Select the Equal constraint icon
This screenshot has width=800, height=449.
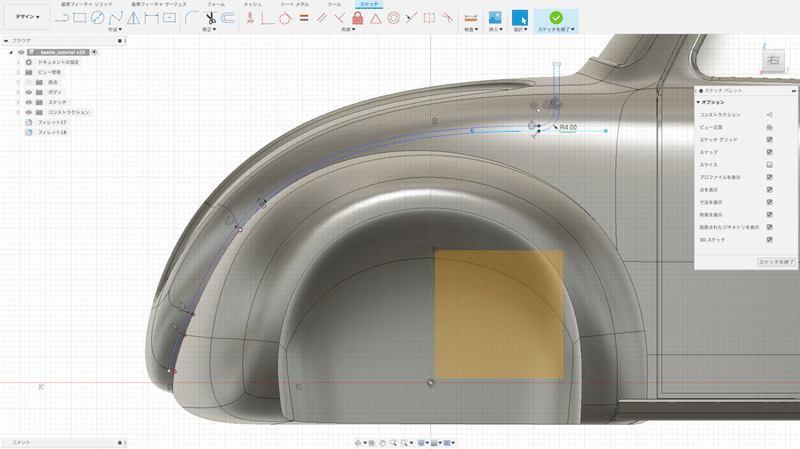click(x=303, y=17)
